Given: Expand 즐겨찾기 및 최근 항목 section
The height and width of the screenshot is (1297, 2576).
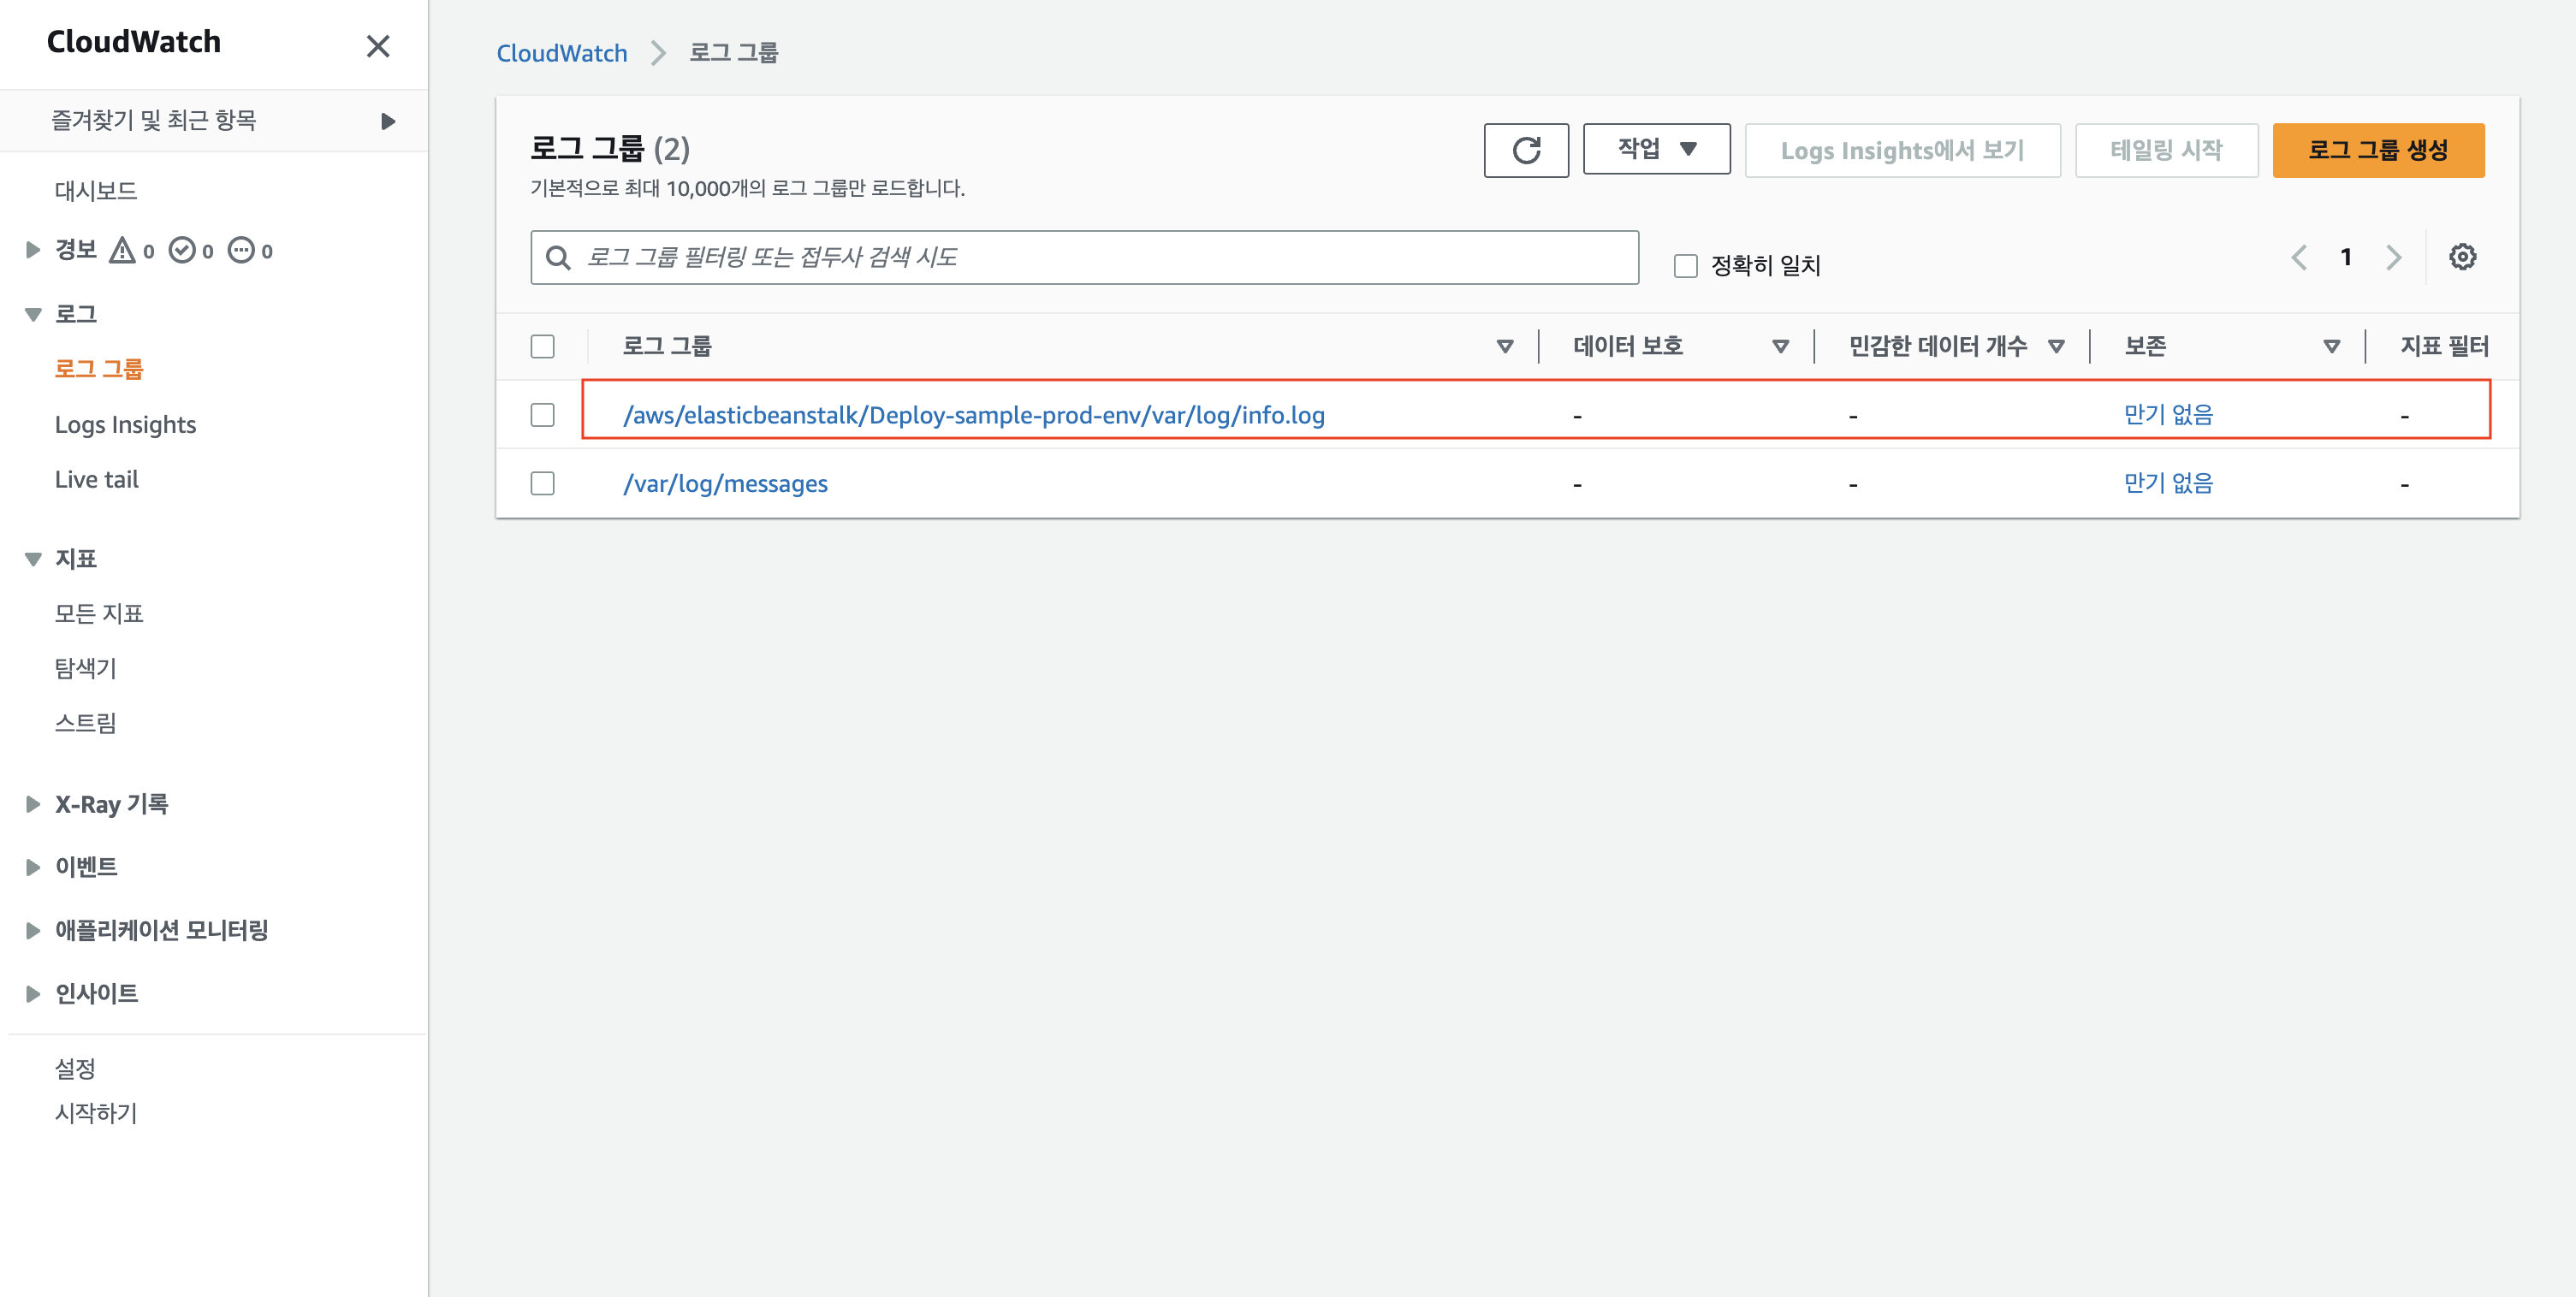Looking at the screenshot, I should point(388,121).
